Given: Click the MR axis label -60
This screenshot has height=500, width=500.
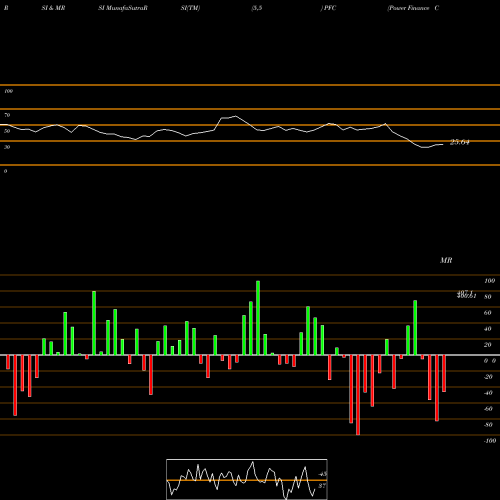Looking at the screenshot, I should (x=488, y=409).
